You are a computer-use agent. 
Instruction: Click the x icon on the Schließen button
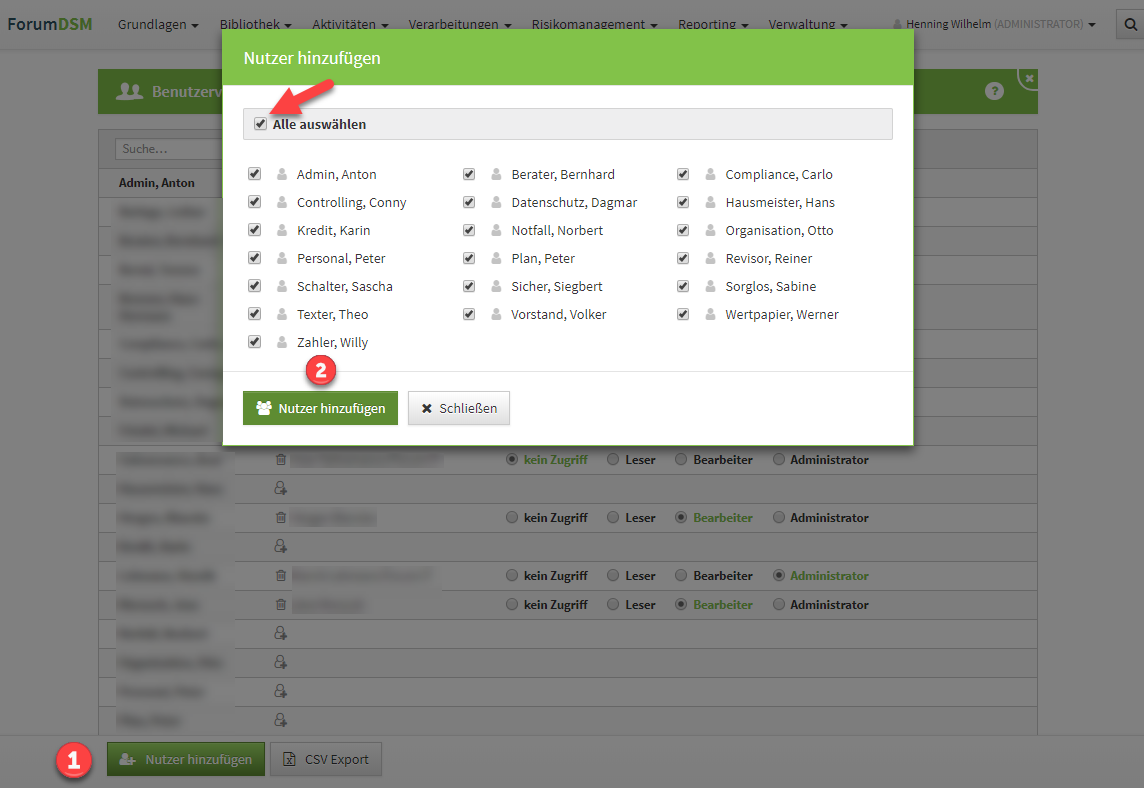[427, 409]
